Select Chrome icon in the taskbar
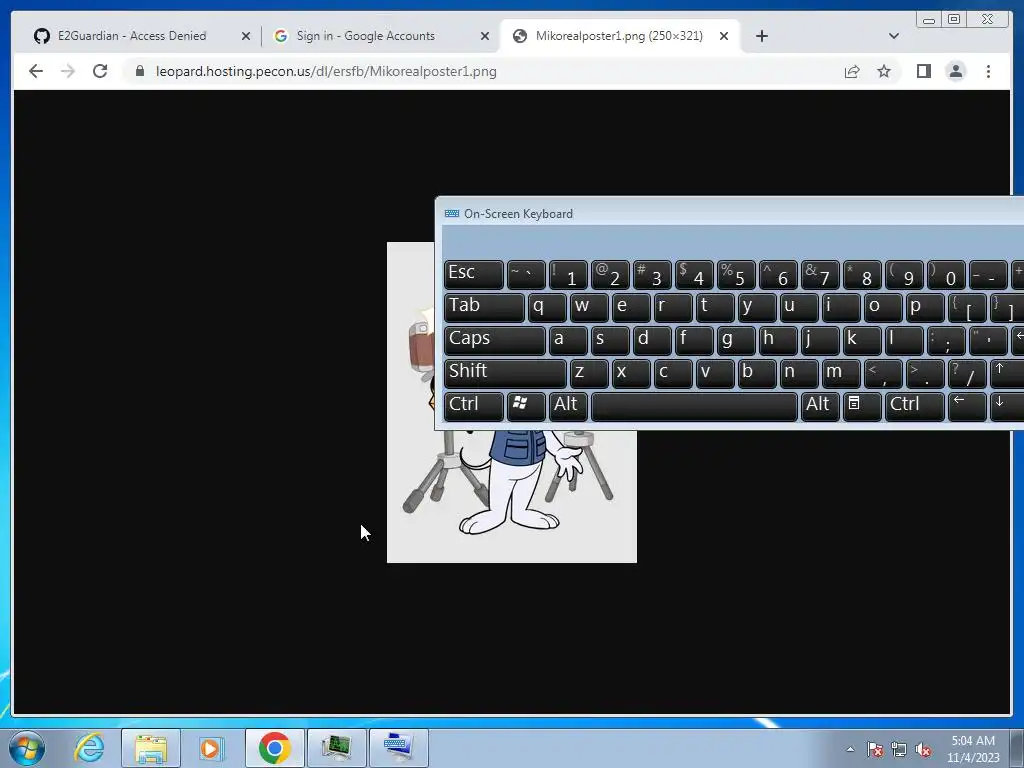1024x768 pixels. (274, 748)
